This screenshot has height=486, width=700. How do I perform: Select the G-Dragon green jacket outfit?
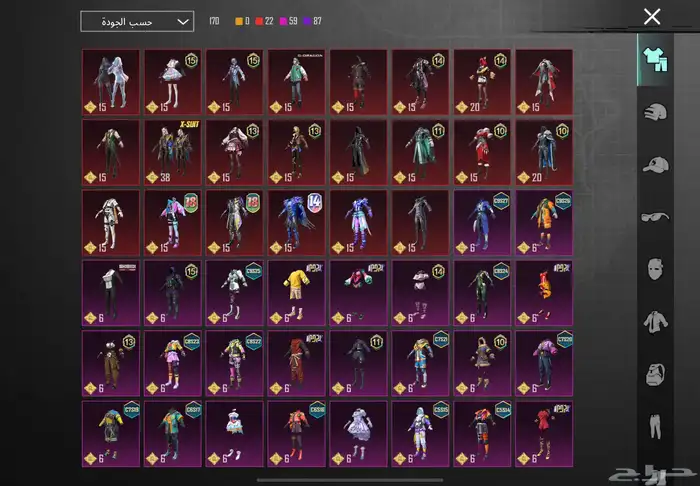pos(296,80)
